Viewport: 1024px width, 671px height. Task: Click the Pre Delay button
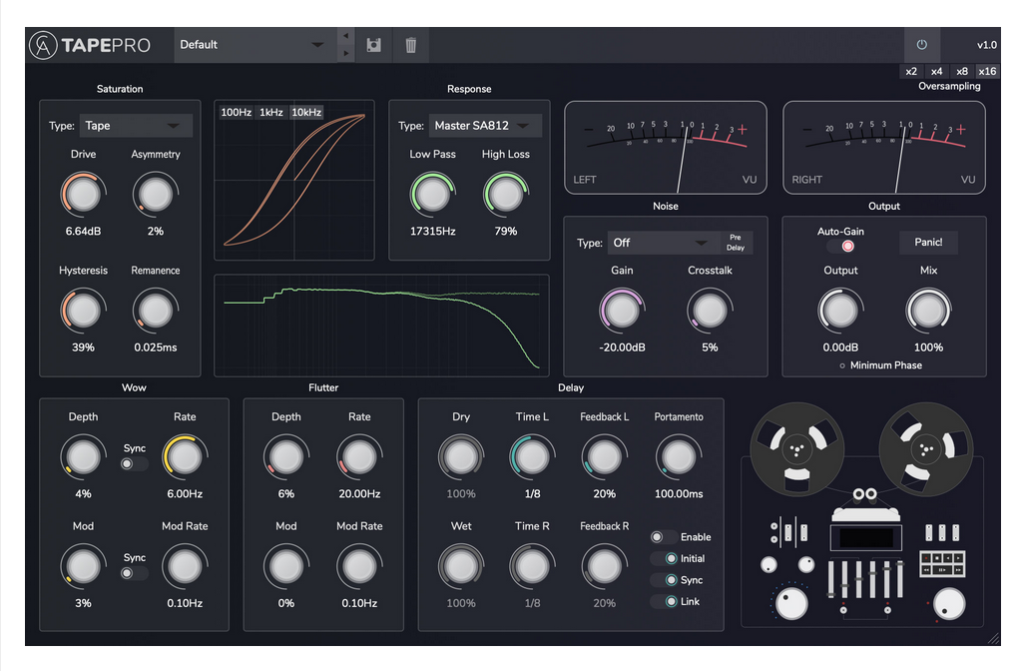point(735,242)
